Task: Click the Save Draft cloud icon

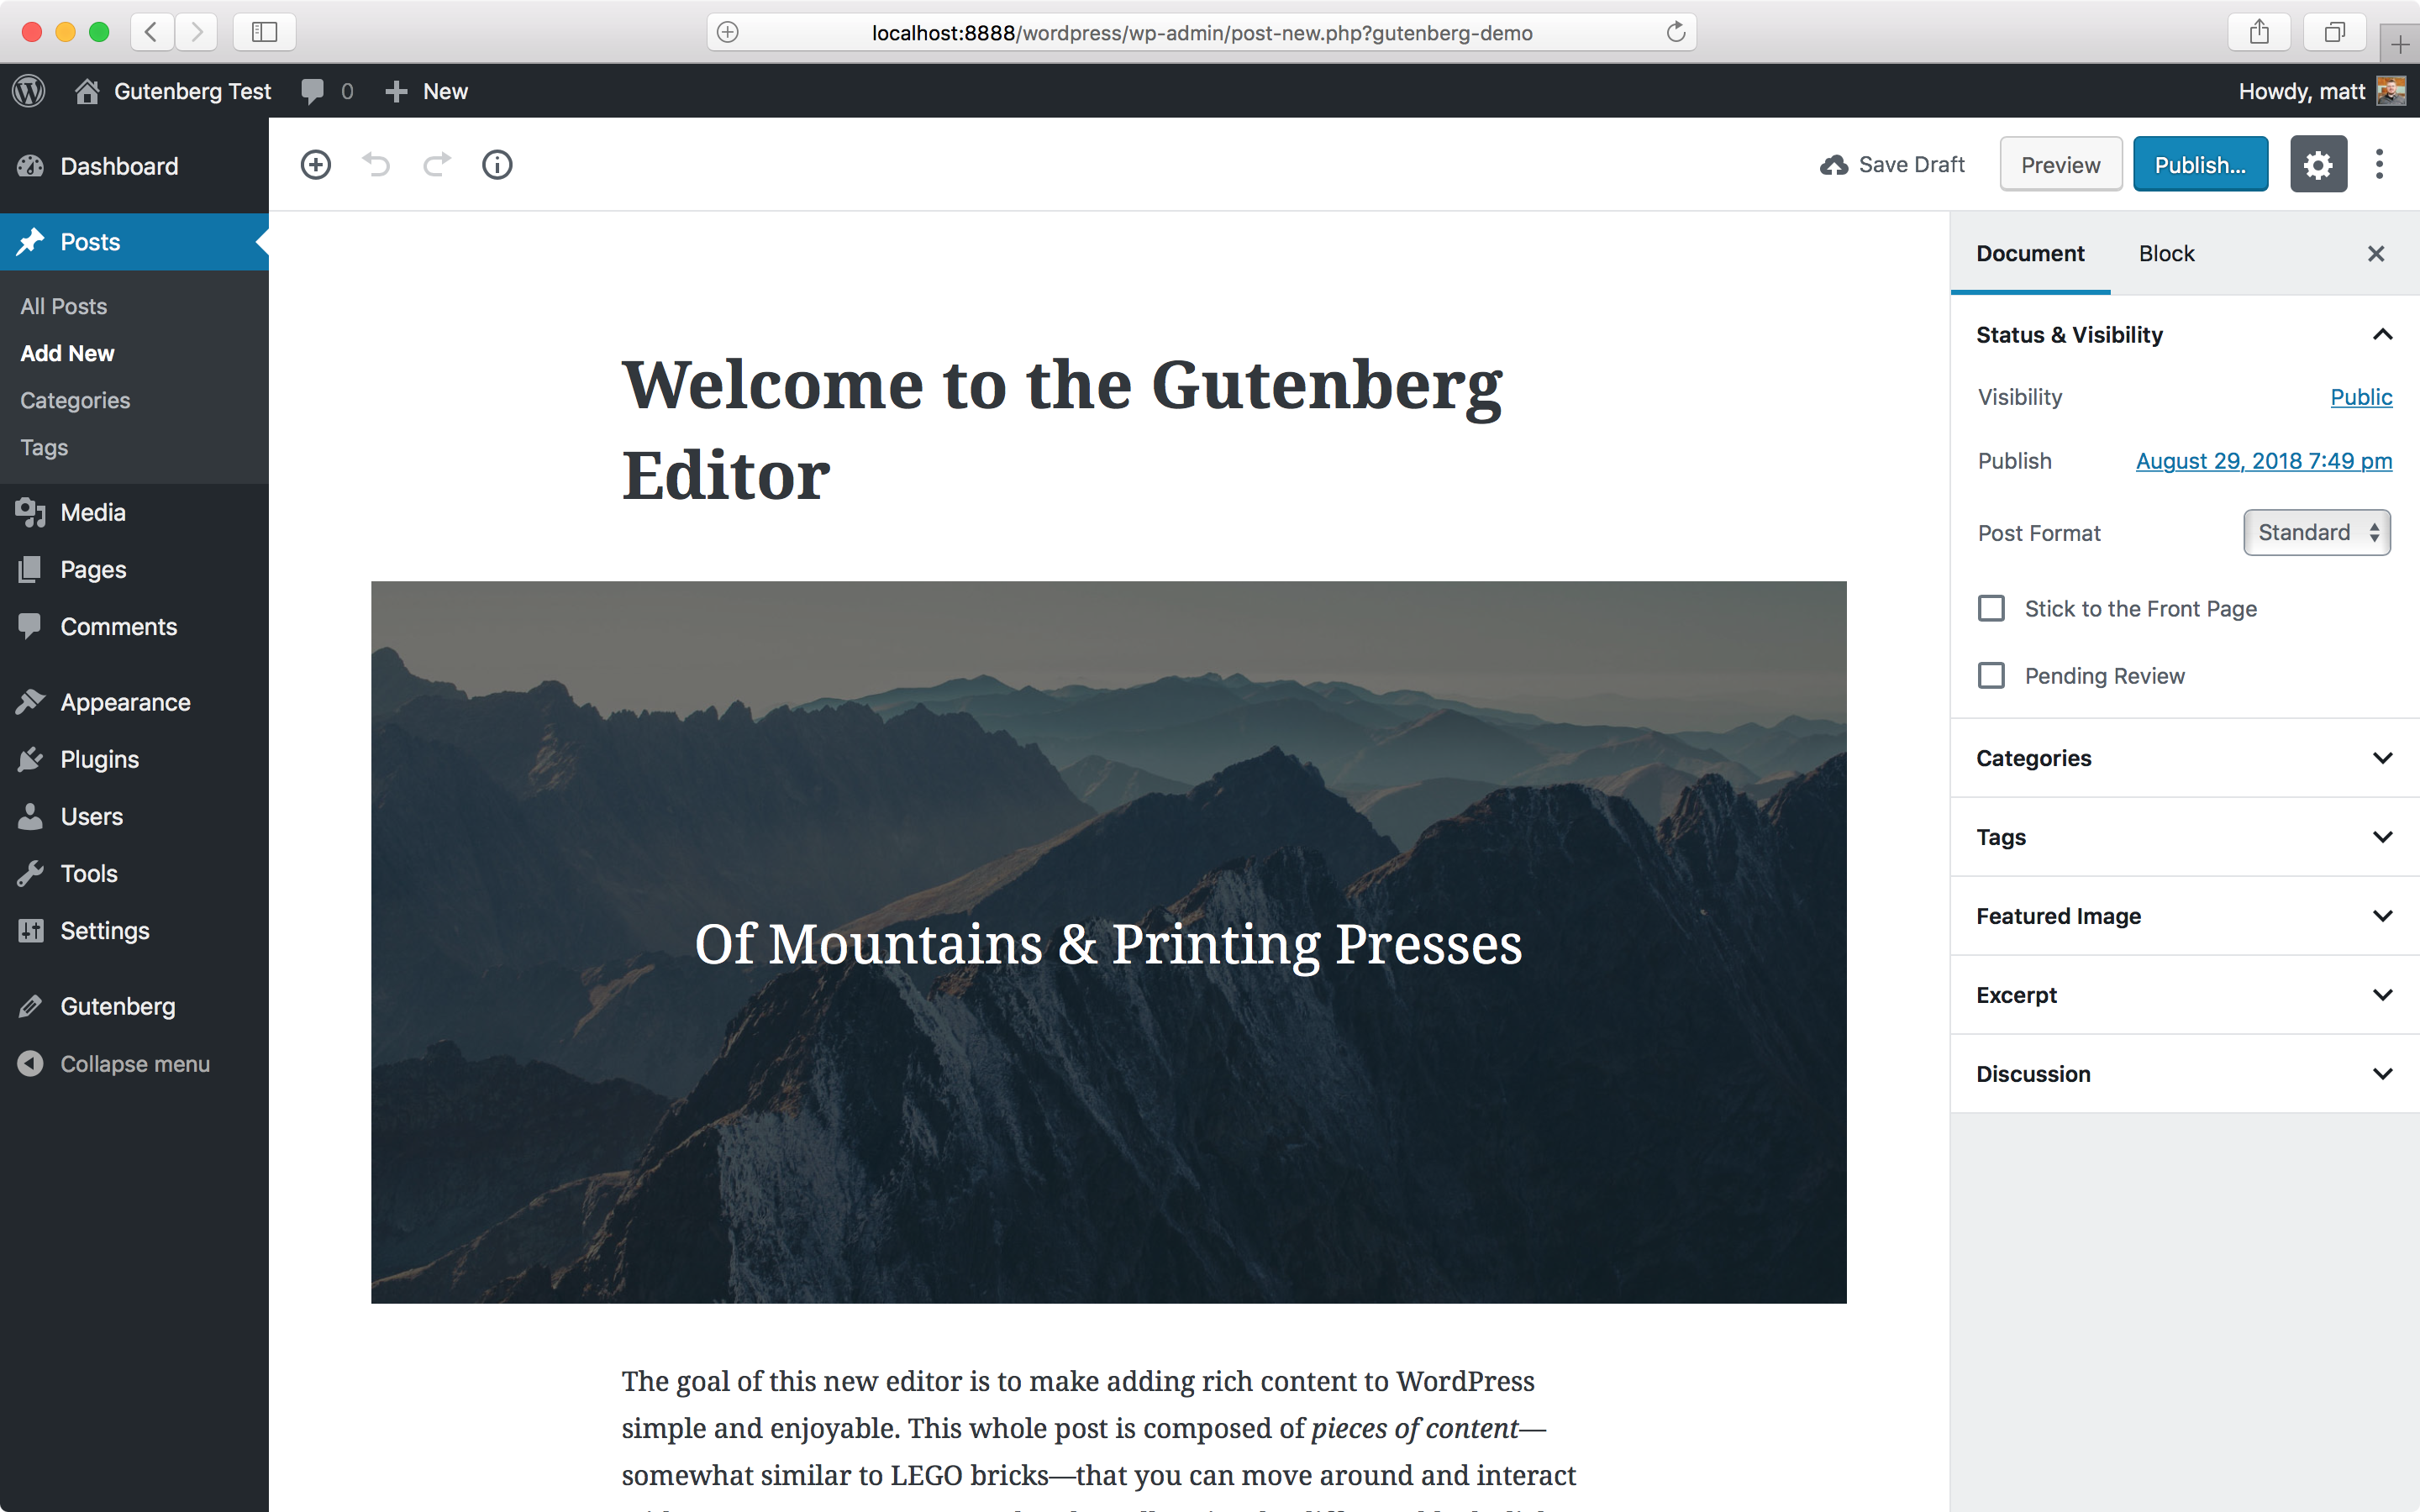Action: click(x=1833, y=164)
